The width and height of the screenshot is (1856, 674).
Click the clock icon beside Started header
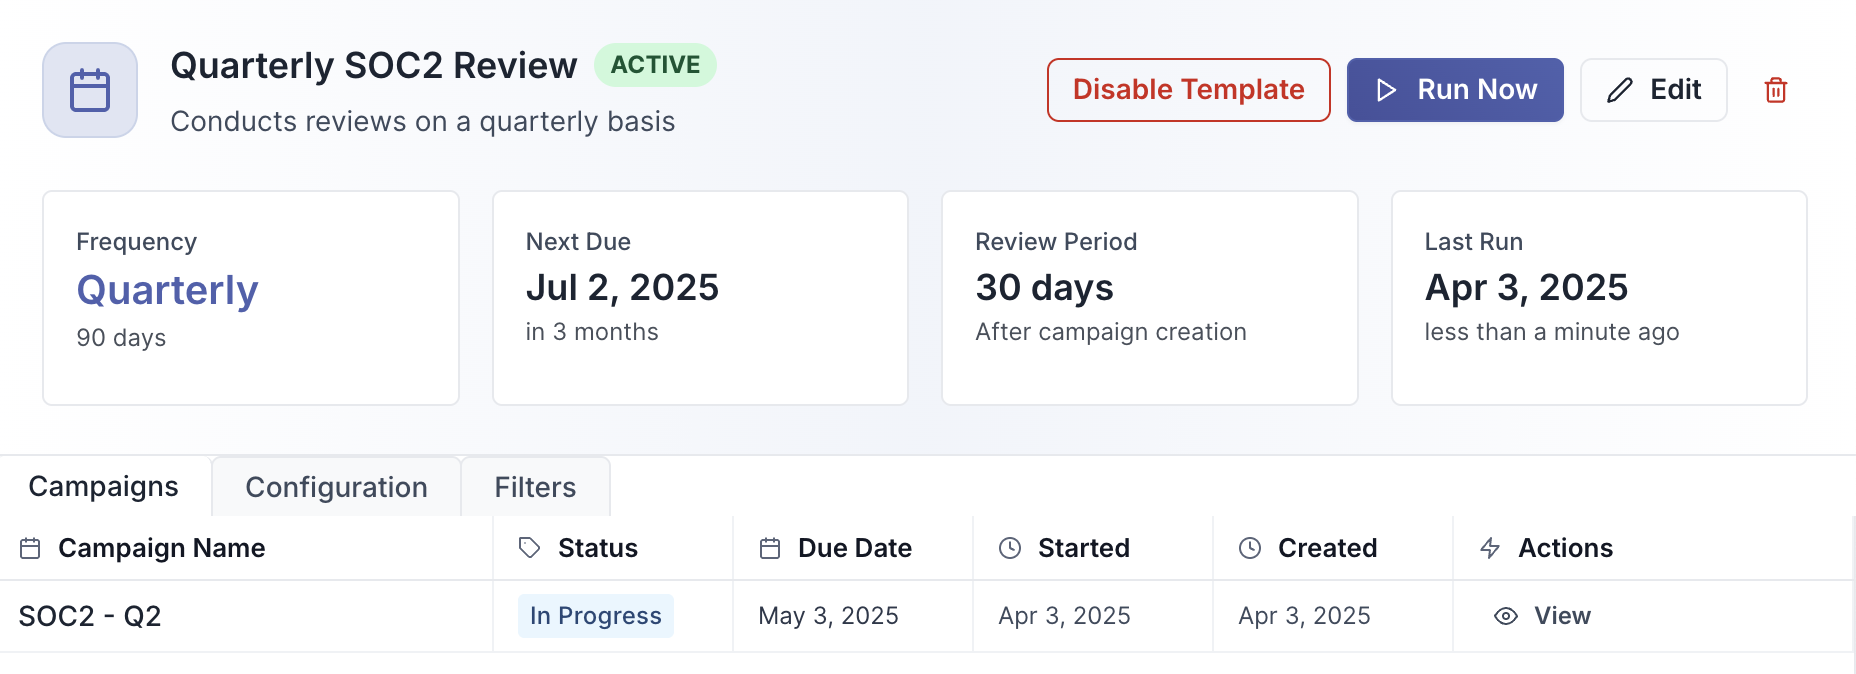point(1010,548)
